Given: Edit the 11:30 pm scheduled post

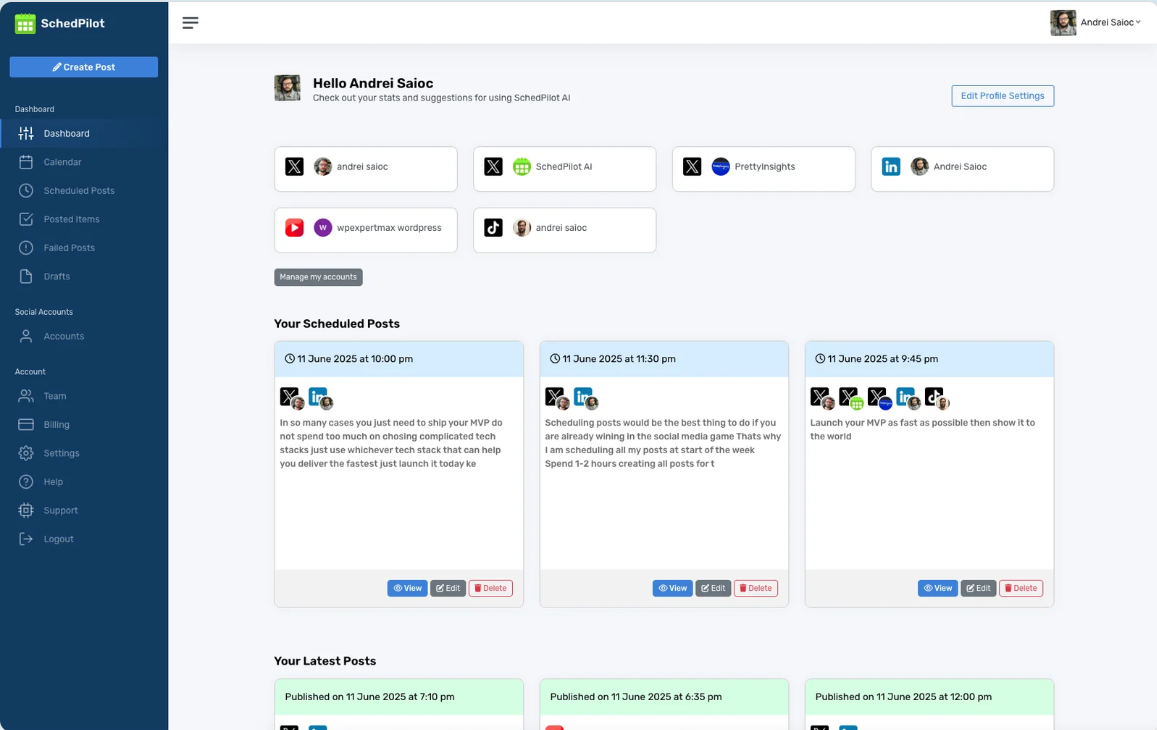Looking at the screenshot, I should [x=713, y=588].
